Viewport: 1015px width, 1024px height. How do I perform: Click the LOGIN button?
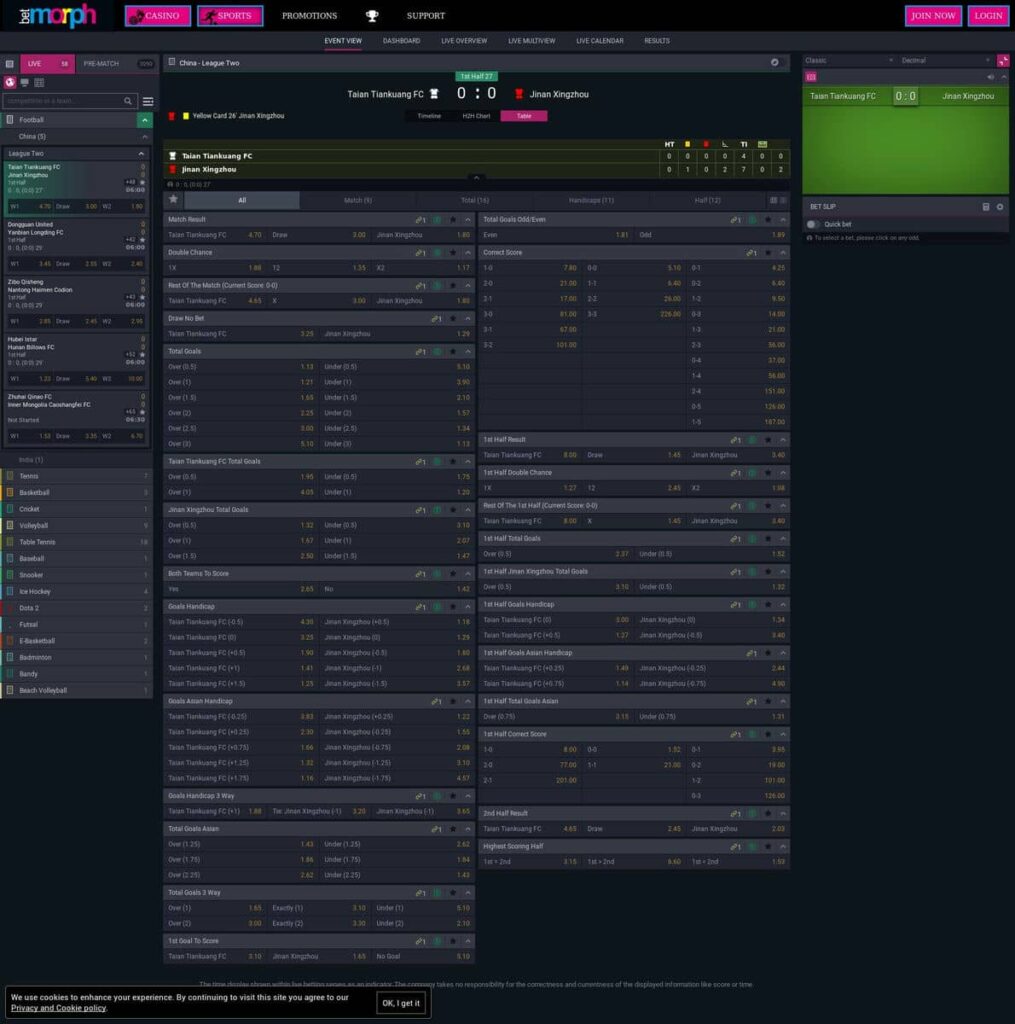988,16
